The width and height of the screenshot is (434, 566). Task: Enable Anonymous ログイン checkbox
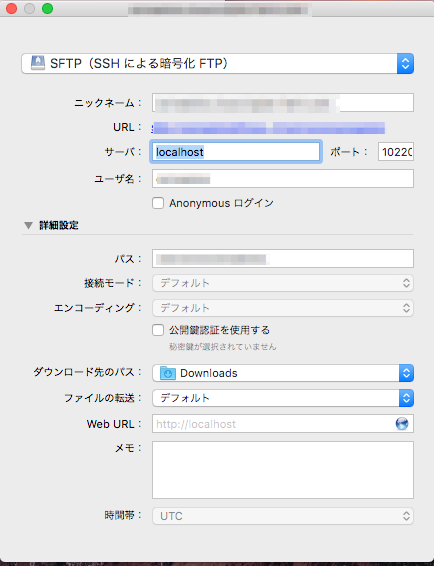(158, 203)
